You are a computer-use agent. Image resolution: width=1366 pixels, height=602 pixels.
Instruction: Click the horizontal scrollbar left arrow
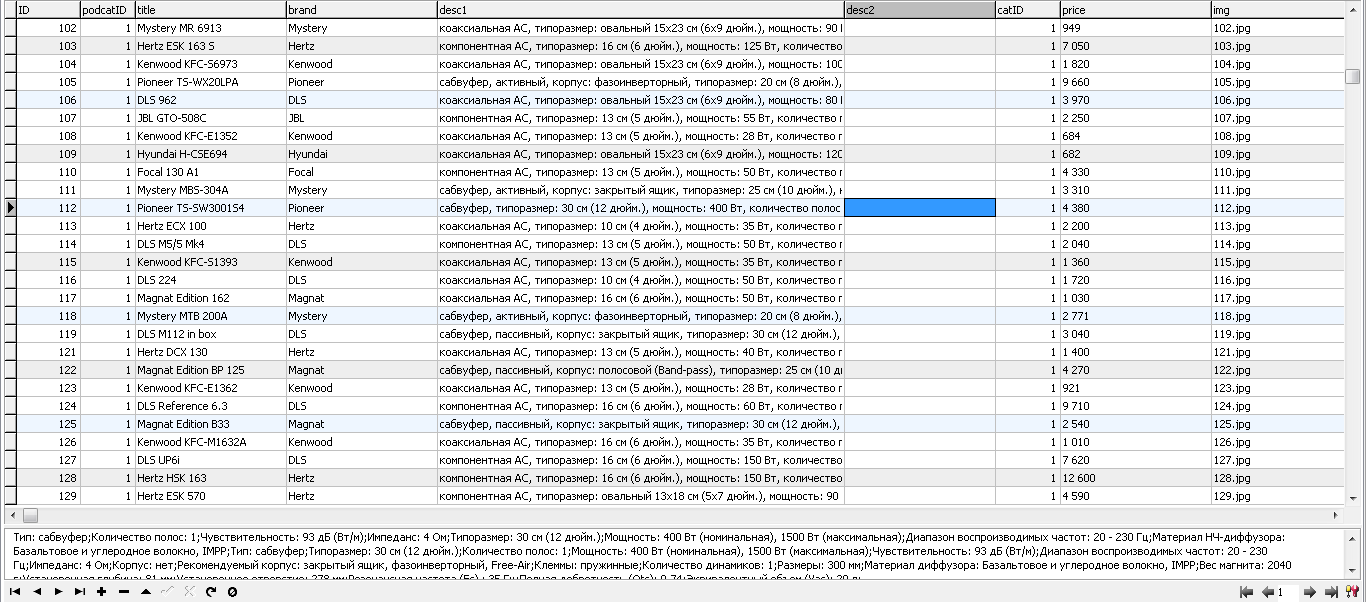[12, 514]
